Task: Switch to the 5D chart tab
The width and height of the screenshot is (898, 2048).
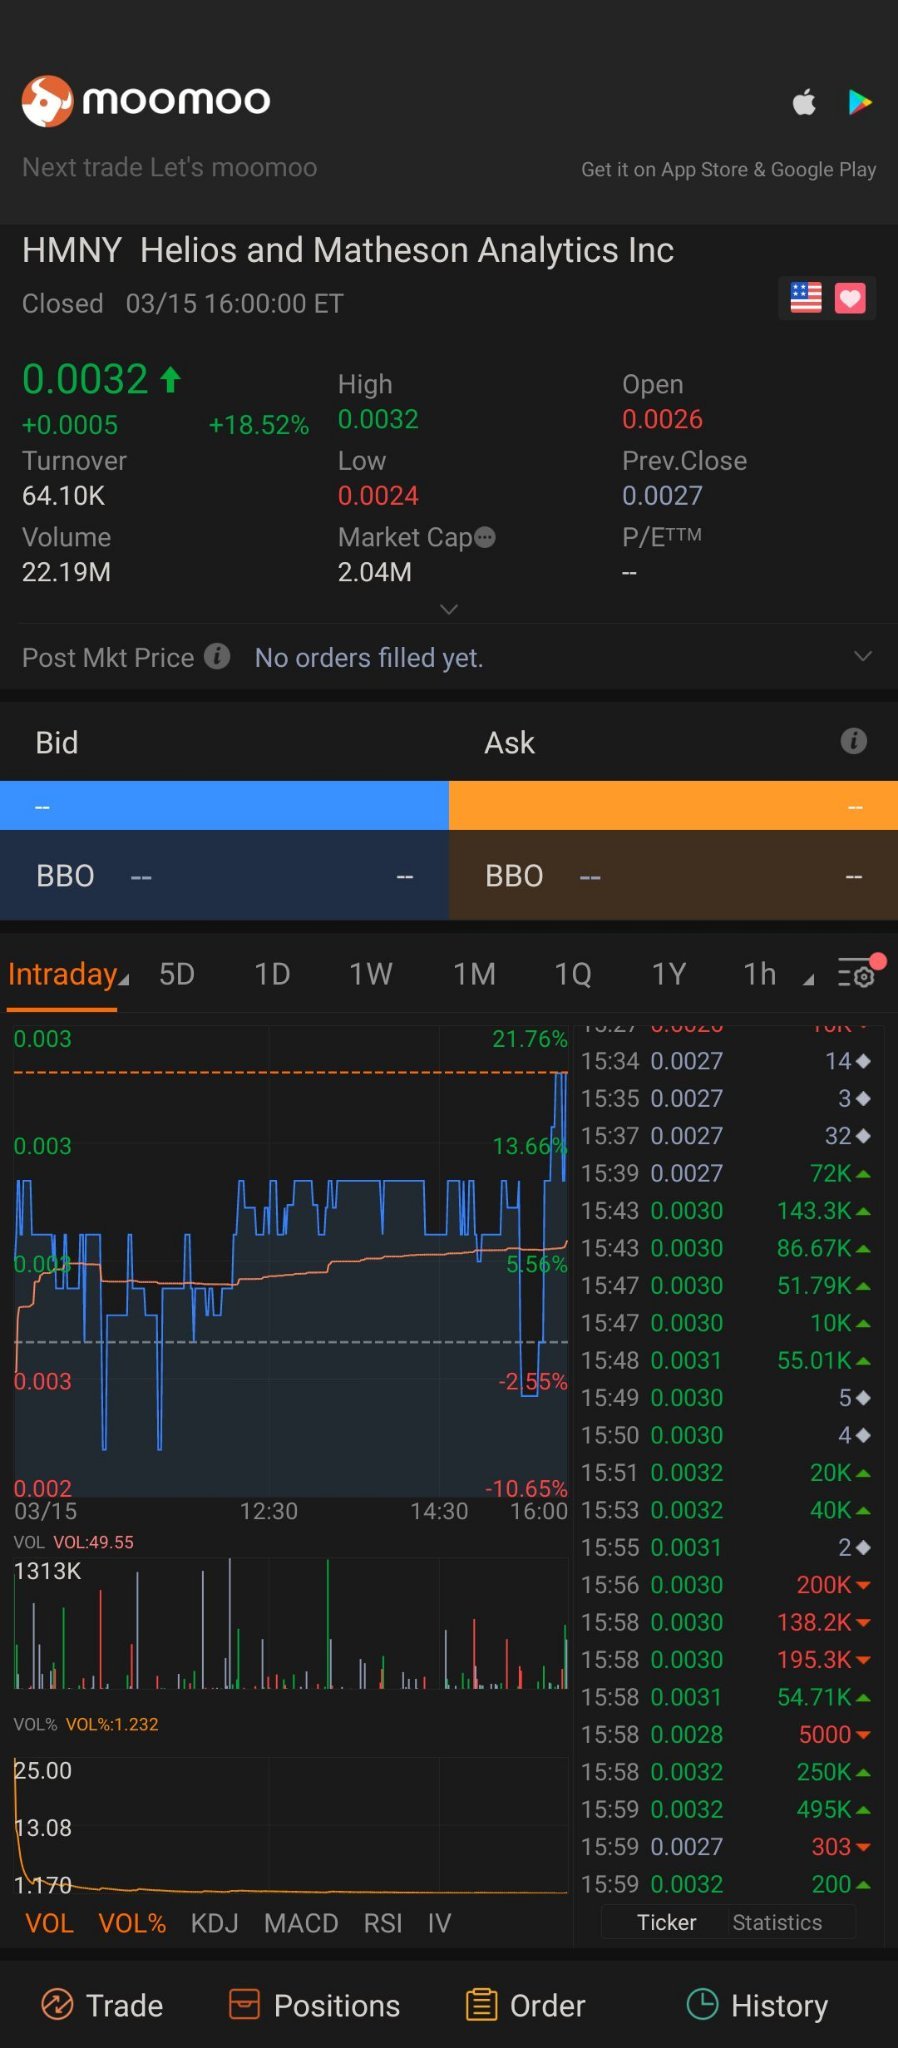Action: [177, 974]
